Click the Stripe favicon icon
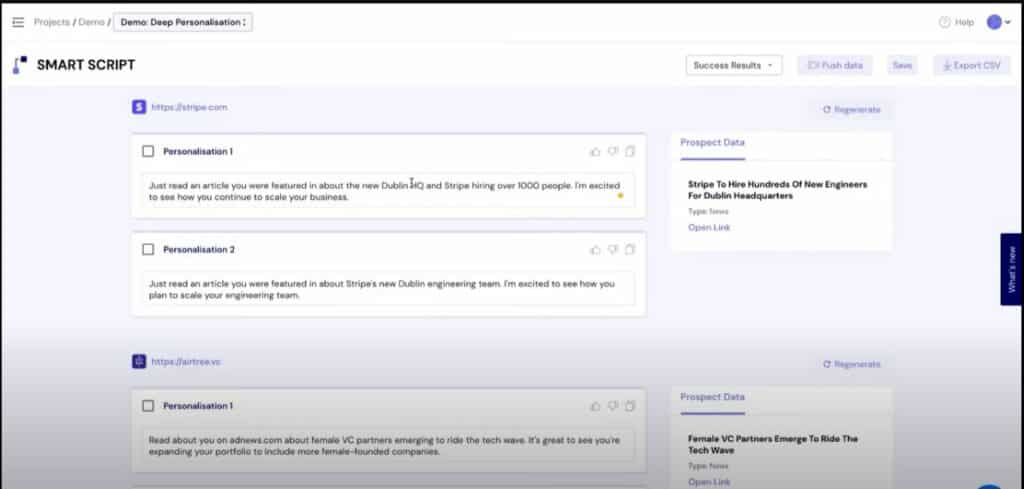Image resolution: width=1024 pixels, height=489 pixels. (x=139, y=107)
